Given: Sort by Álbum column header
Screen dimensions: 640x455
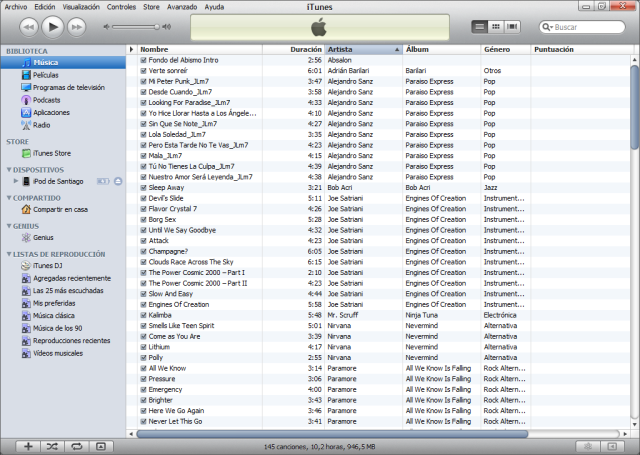Looking at the screenshot, I should click(442, 49).
